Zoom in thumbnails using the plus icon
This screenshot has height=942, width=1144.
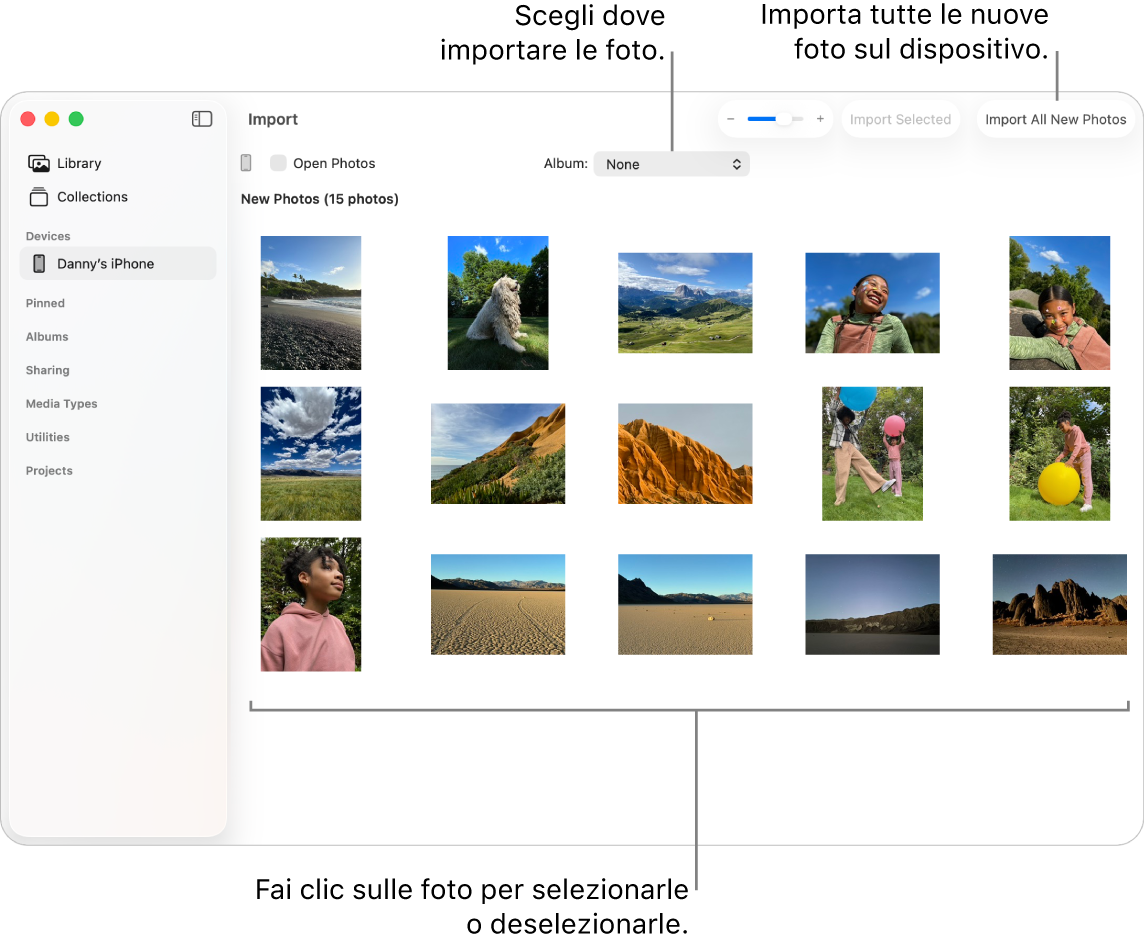pyautogui.click(x=820, y=118)
